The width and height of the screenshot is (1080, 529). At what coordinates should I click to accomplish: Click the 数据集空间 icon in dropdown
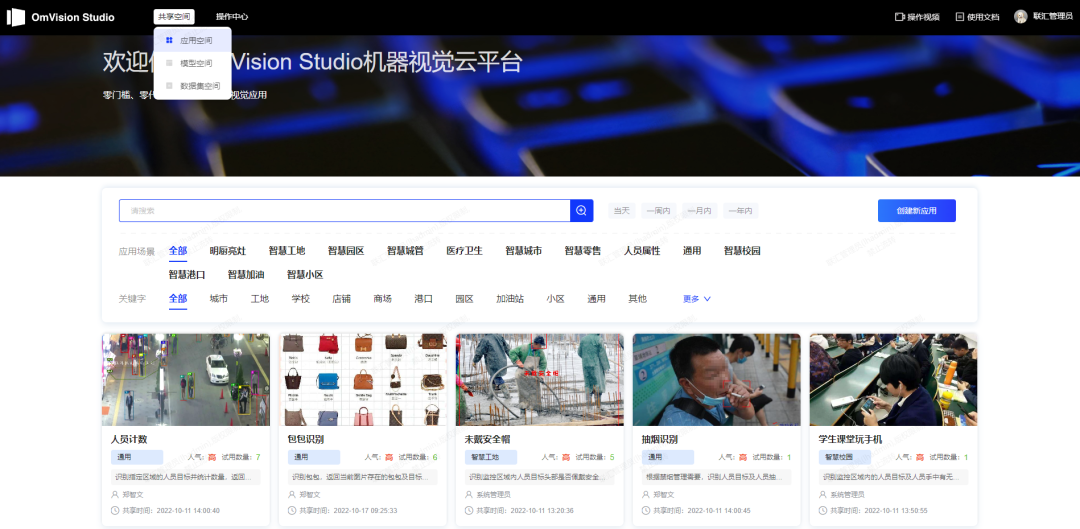(169, 86)
